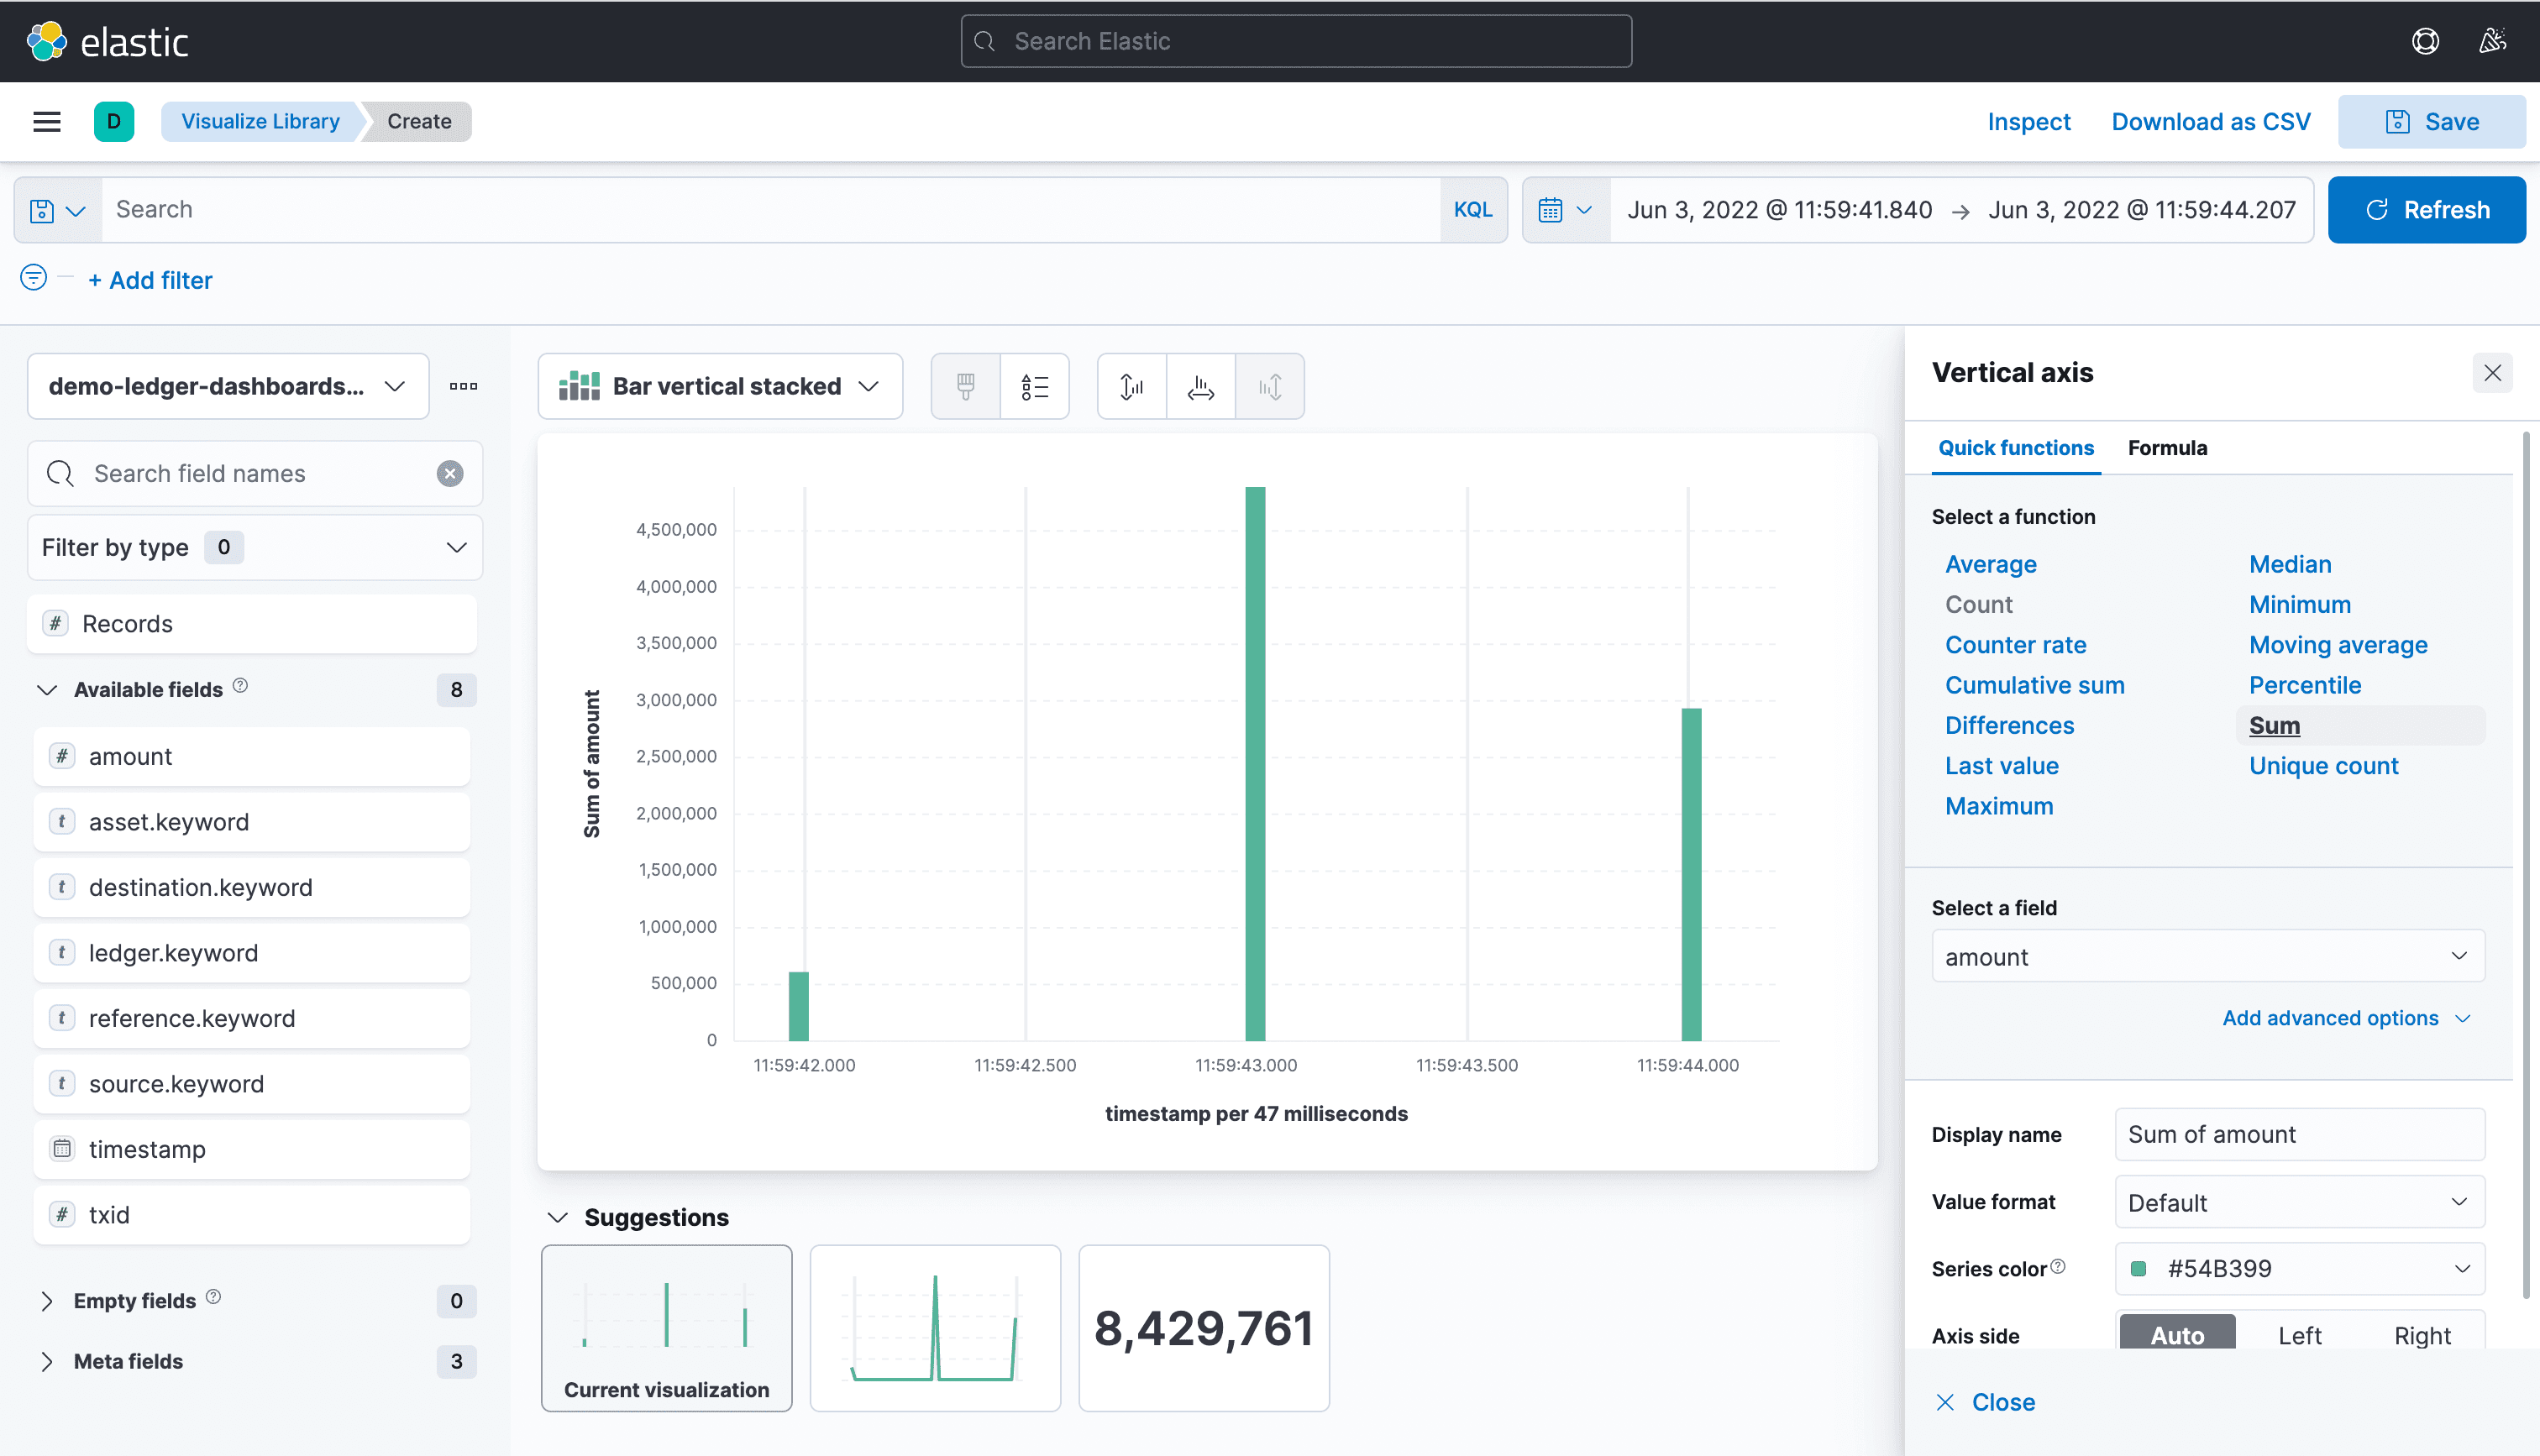Open the help lifebuoy icon

[x=2425, y=41]
